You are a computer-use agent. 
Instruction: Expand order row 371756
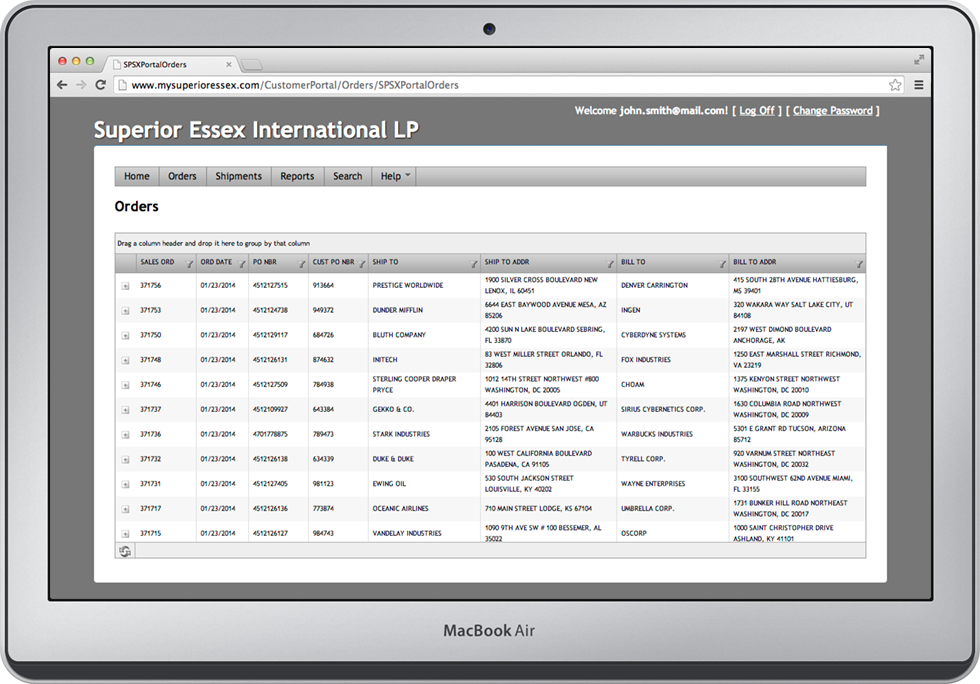click(126, 286)
